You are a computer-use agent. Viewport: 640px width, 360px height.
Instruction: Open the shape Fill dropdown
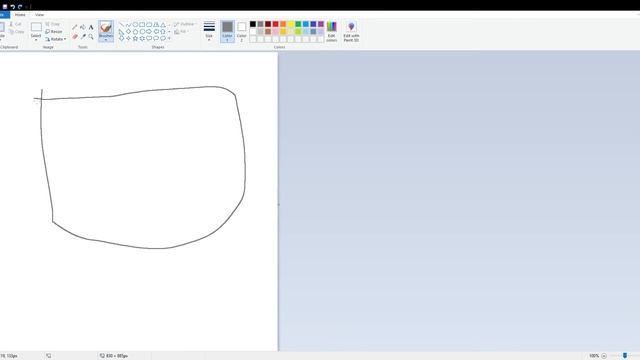pyautogui.click(x=181, y=31)
